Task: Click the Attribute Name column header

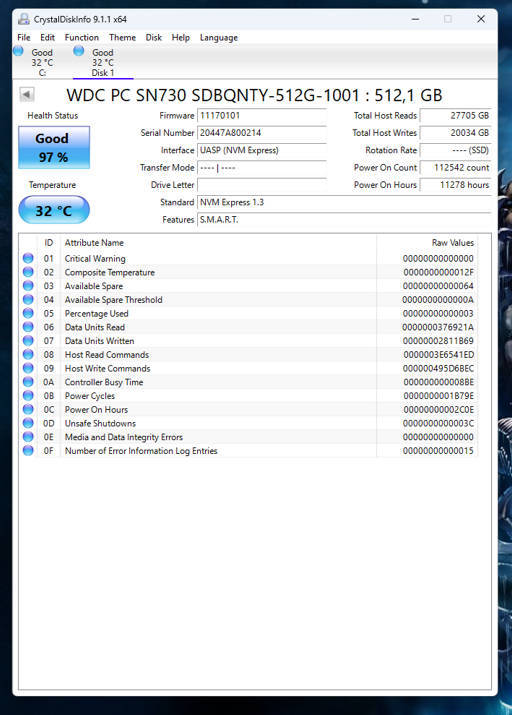Action: click(218, 243)
